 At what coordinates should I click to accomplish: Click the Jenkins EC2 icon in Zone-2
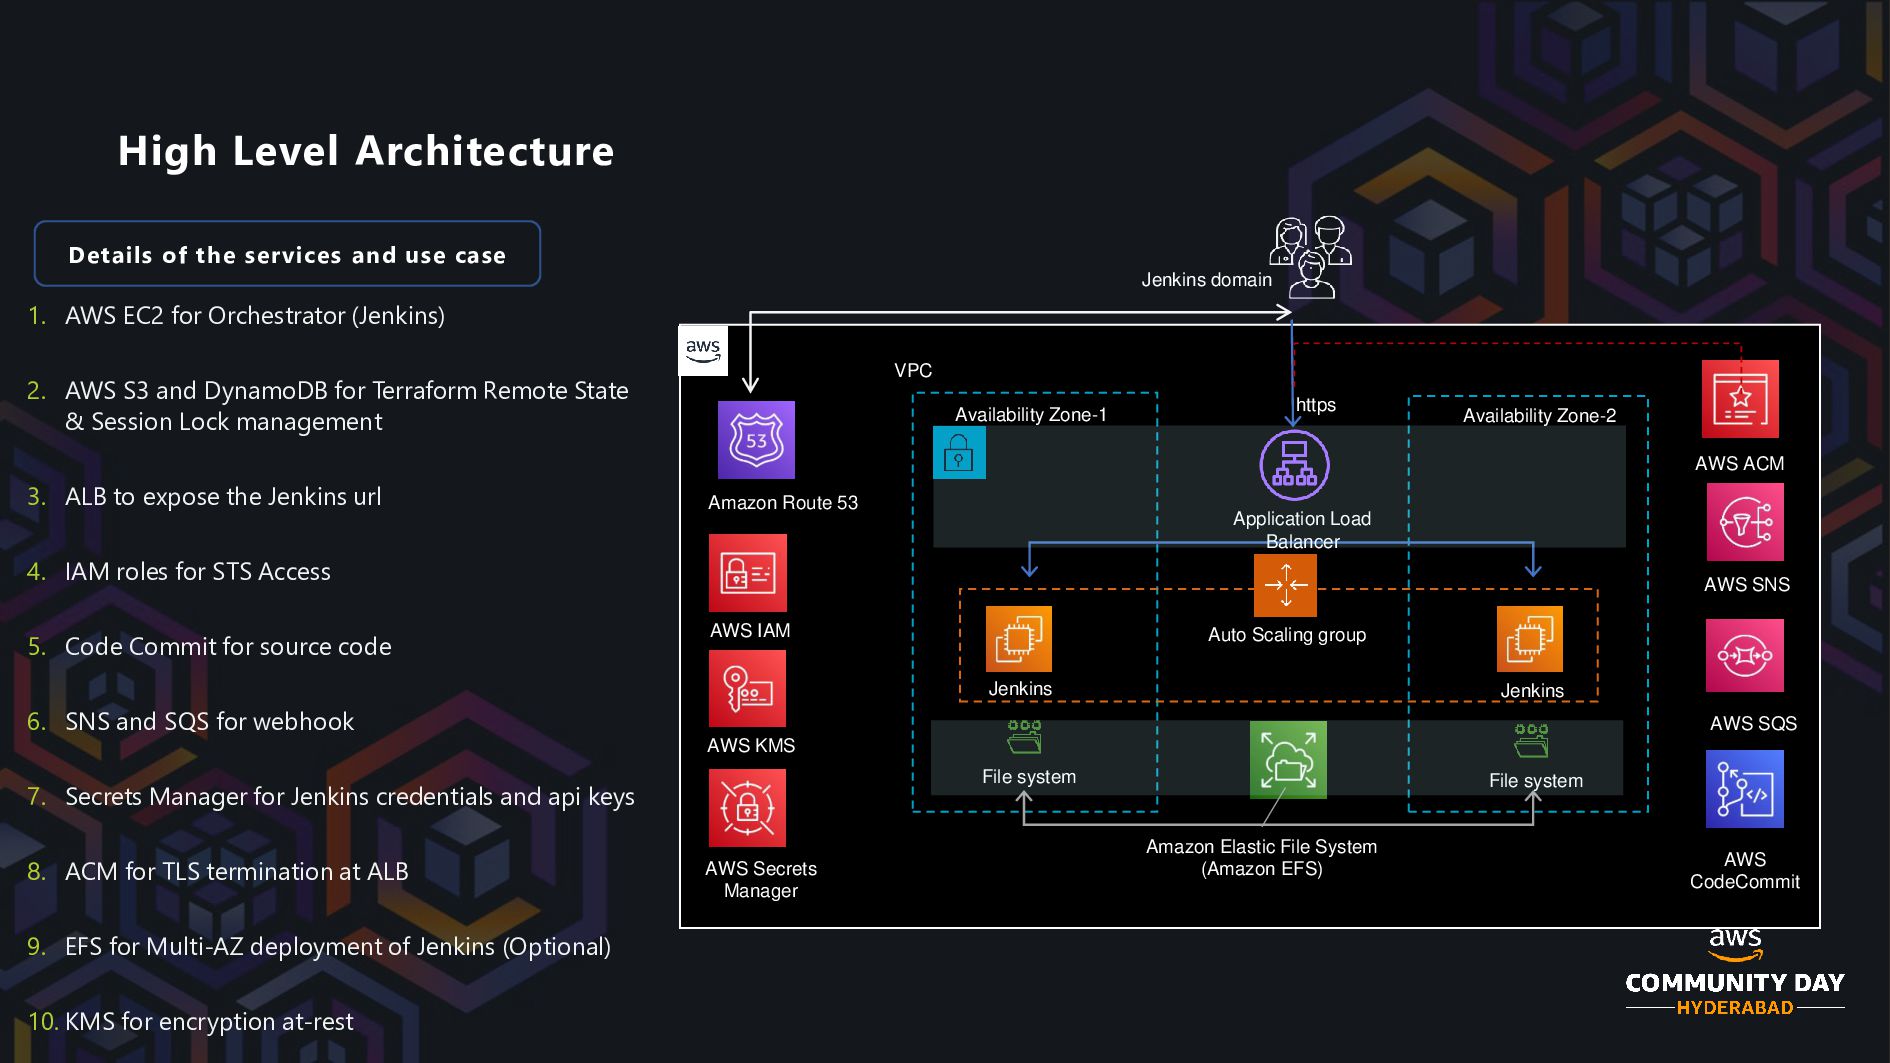pos(1530,639)
